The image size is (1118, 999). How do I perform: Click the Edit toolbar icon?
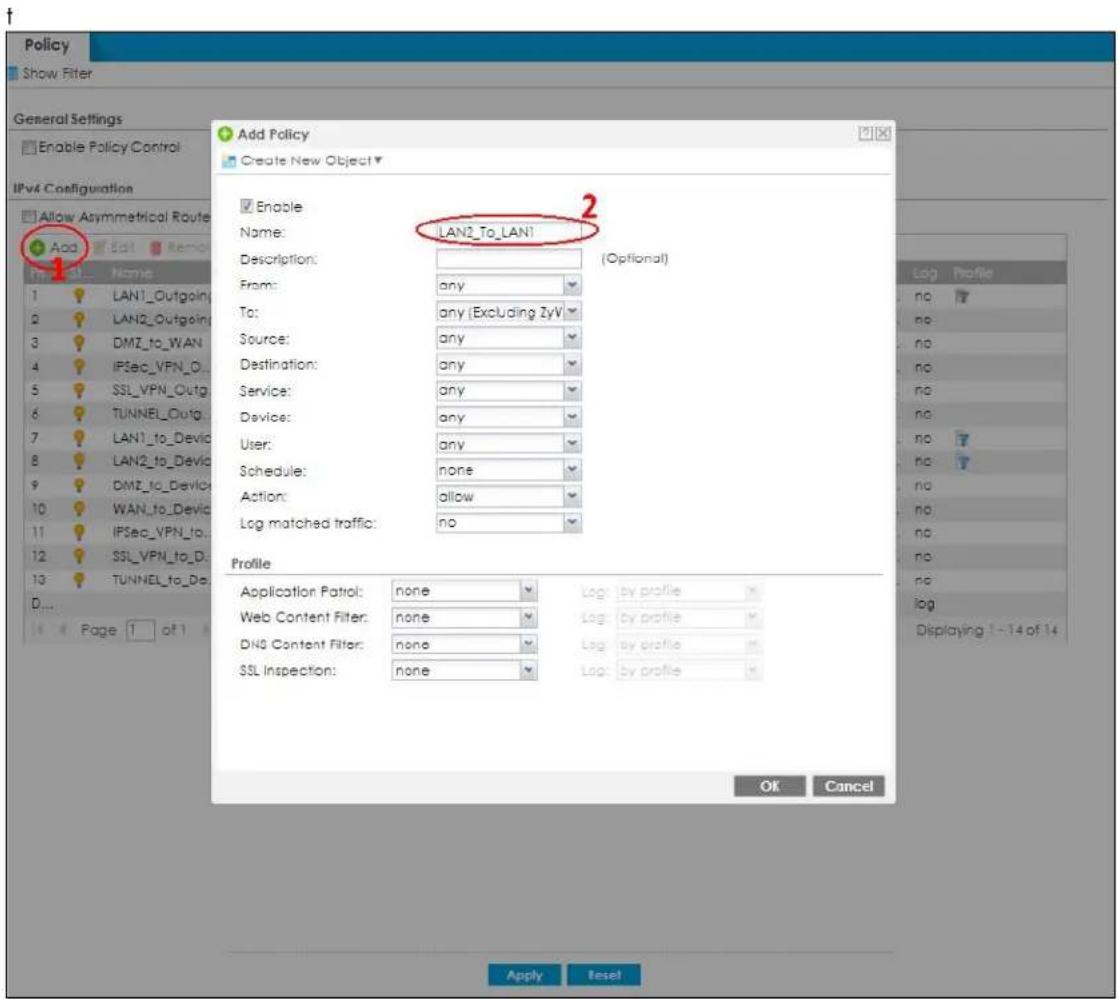pyautogui.click(x=99, y=247)
